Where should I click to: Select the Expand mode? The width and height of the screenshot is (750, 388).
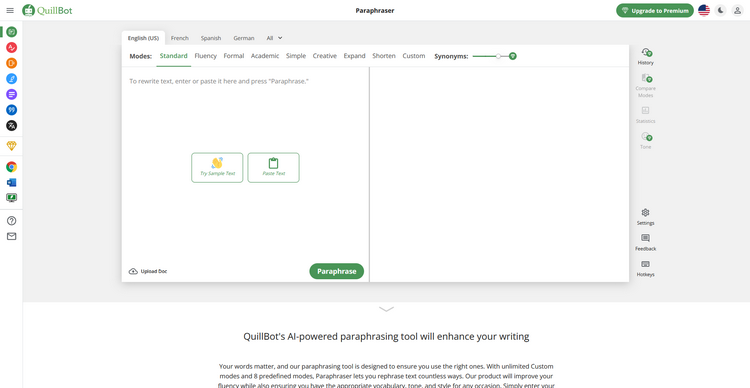354,56
